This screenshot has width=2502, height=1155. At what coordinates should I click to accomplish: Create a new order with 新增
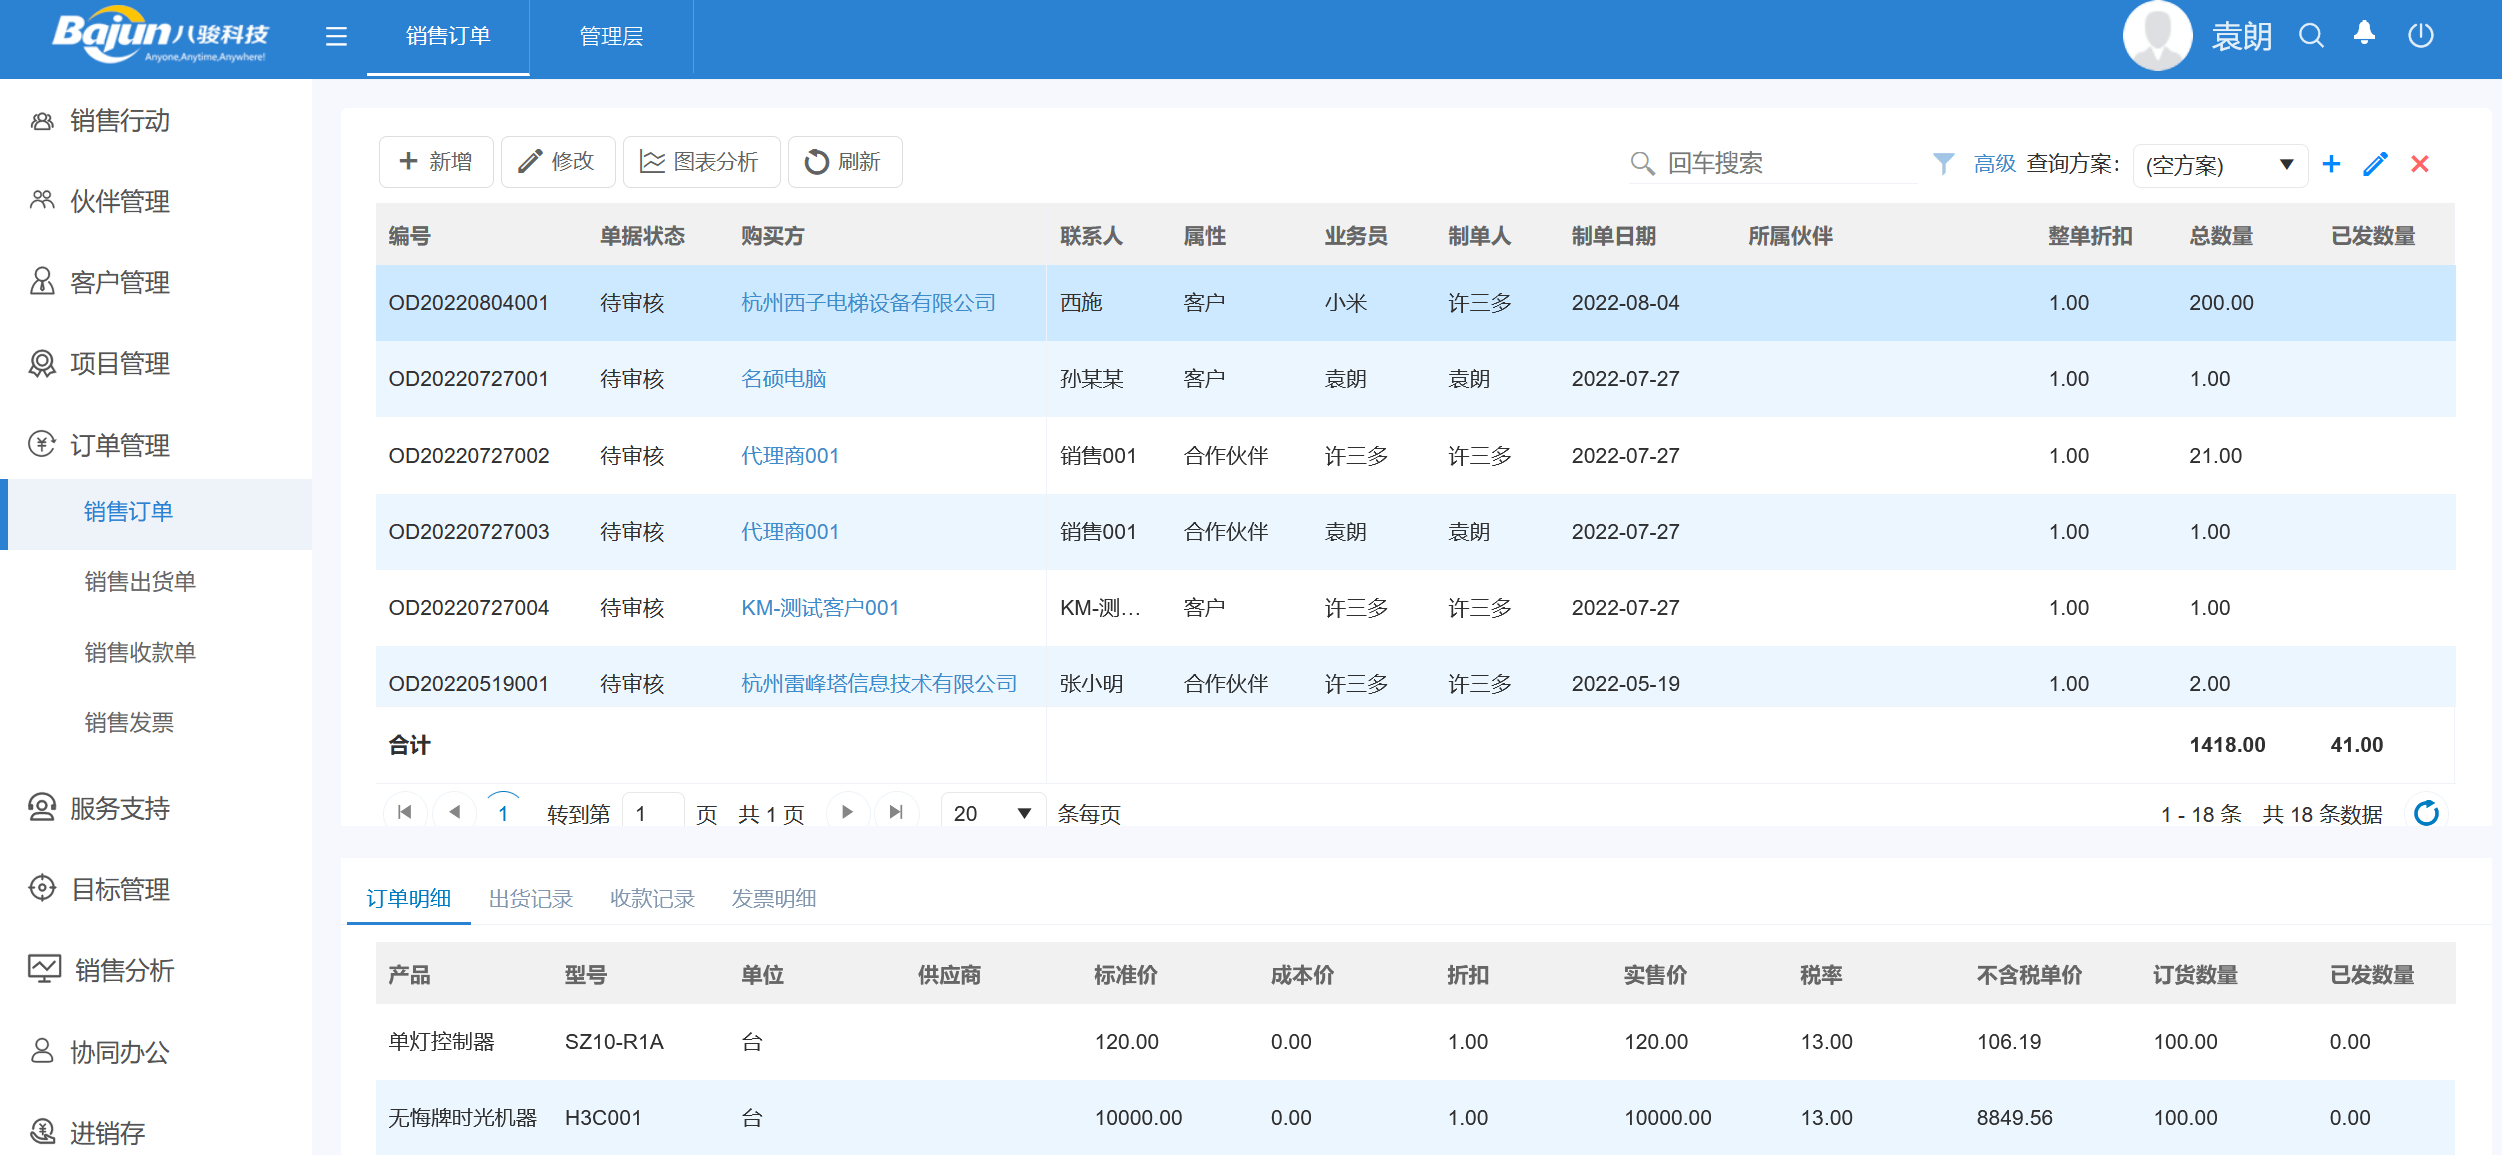[436, 161]
